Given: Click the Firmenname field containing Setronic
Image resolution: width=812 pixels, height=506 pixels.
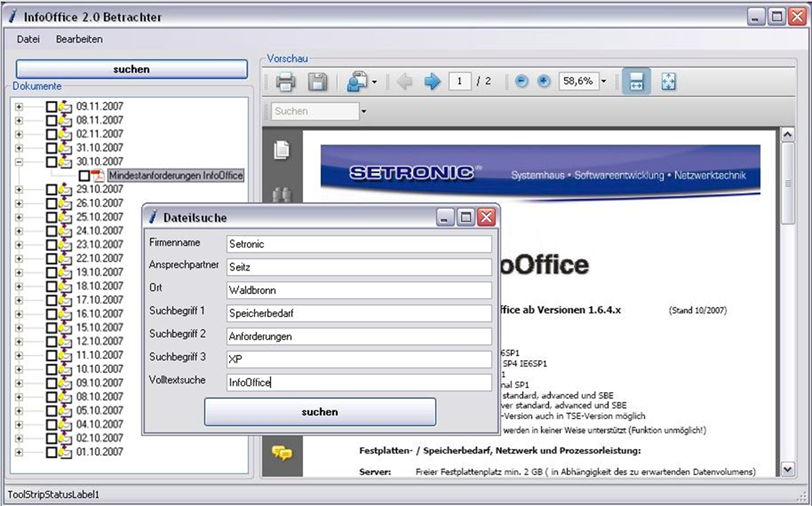Looking at the screenshot, I should (359, 244).
